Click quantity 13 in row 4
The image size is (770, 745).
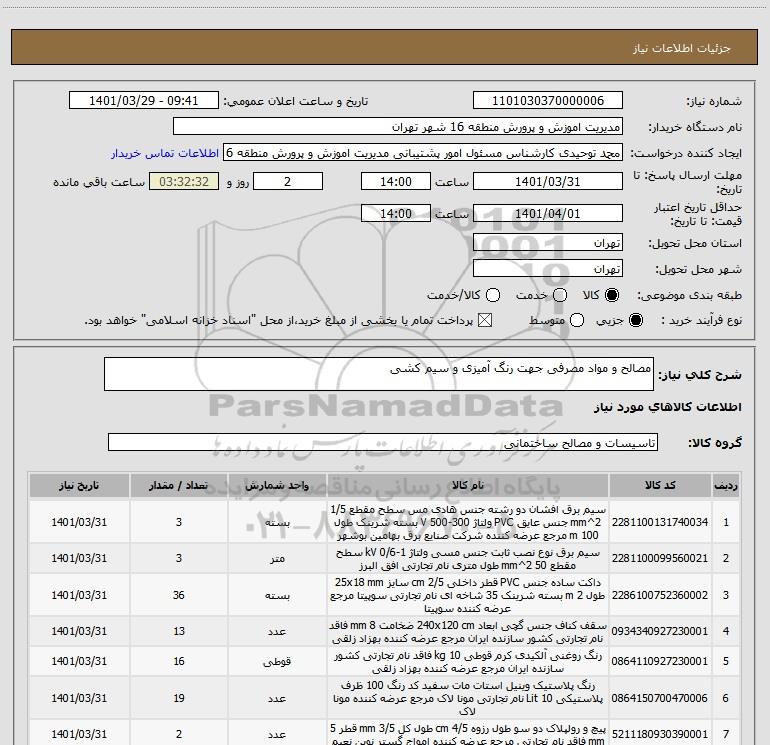click(x=179, y=631)
